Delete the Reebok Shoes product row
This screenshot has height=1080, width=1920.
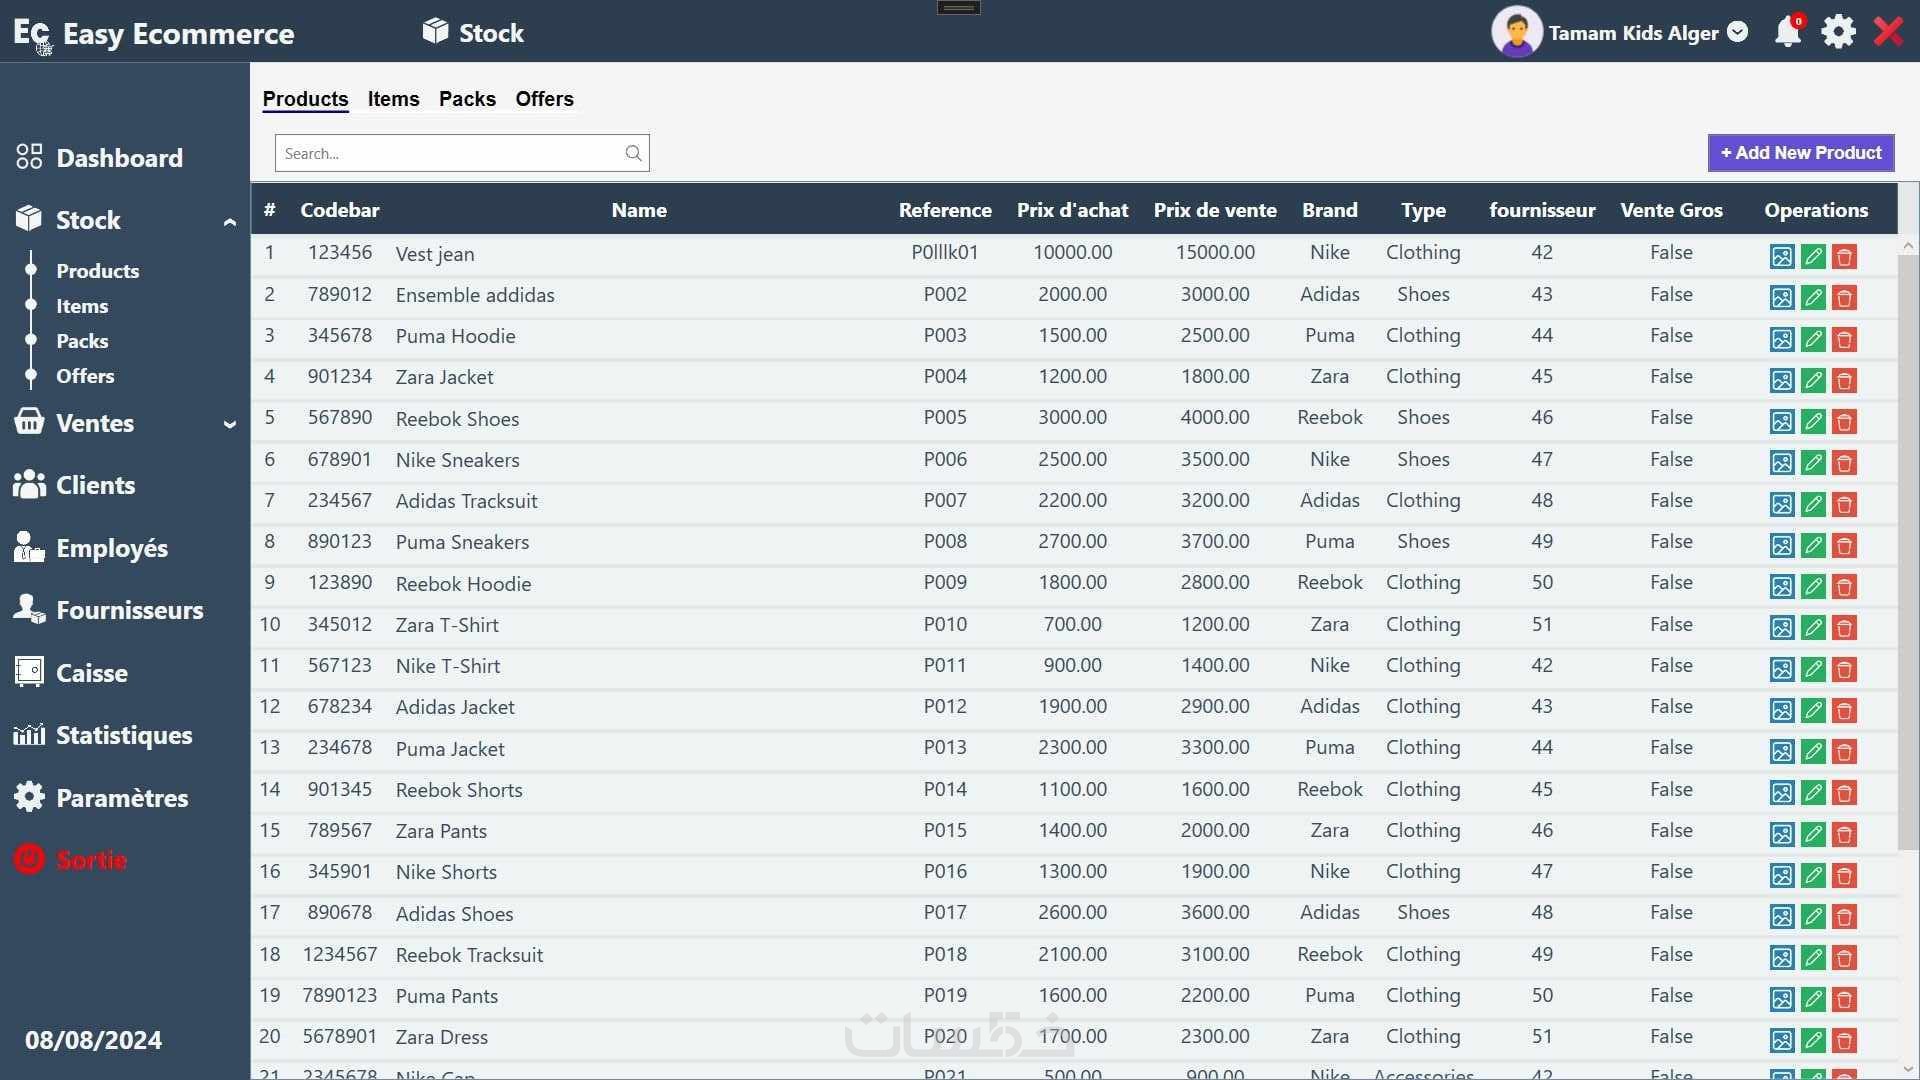tap(1844, 421)
